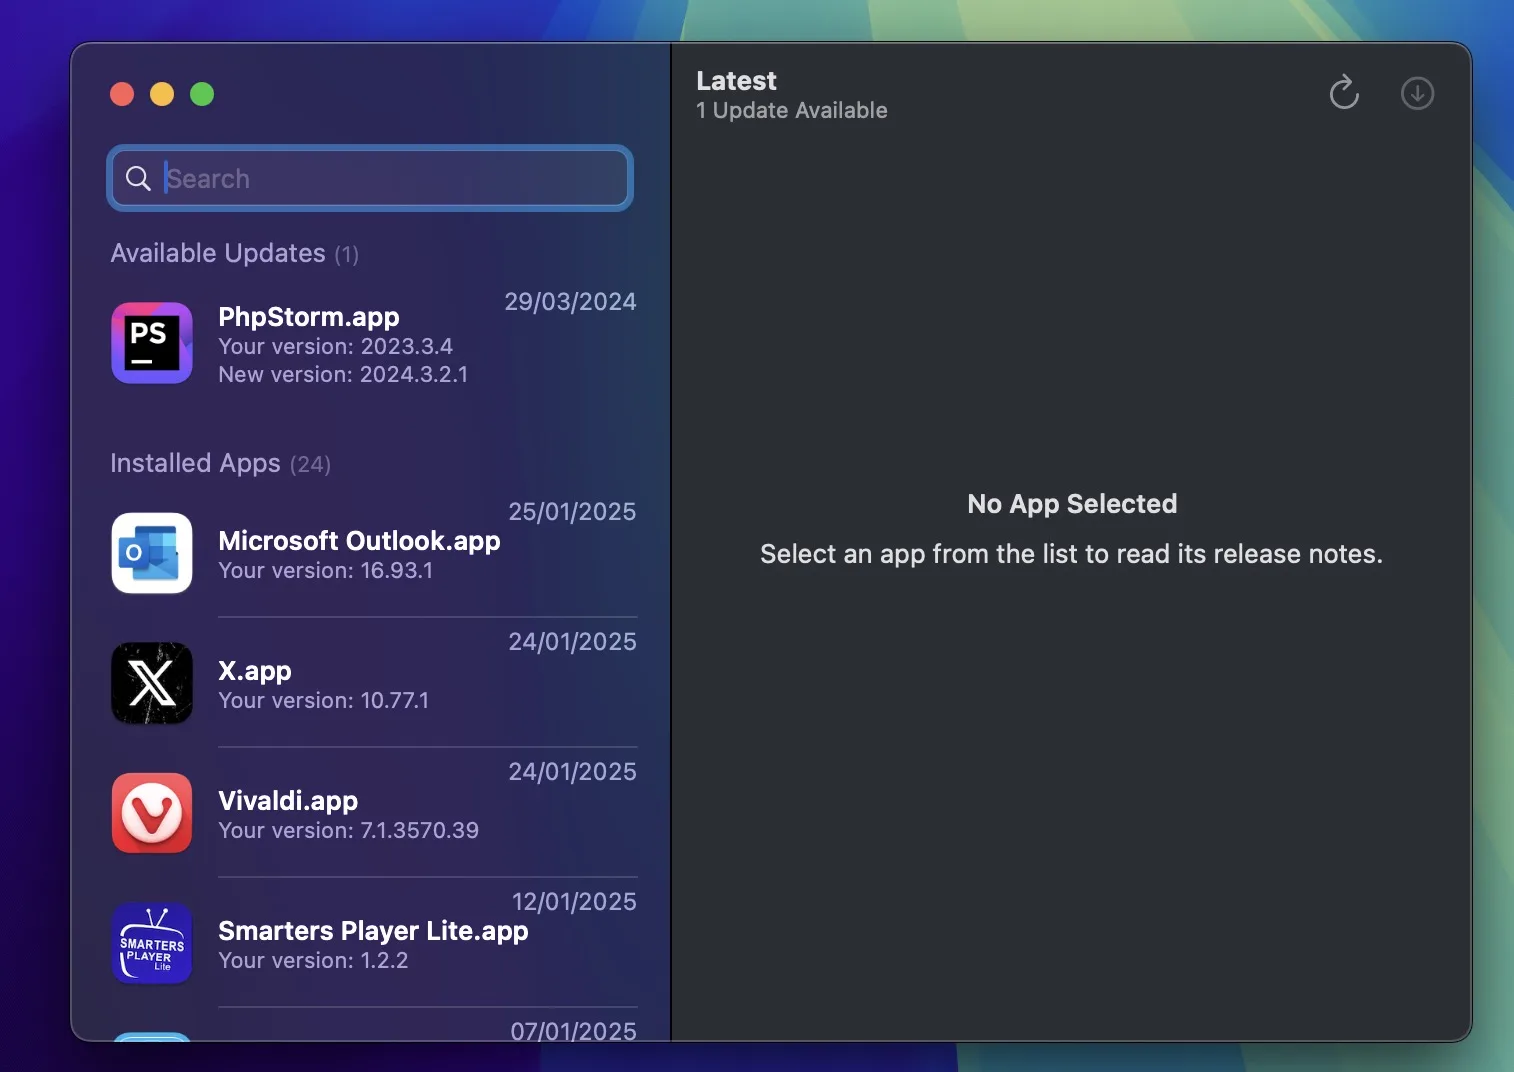The image size is (1514, 1072).
Task: Click PhpStorm's new version 2024.3.2.1 text
Action: click(343, 374)
